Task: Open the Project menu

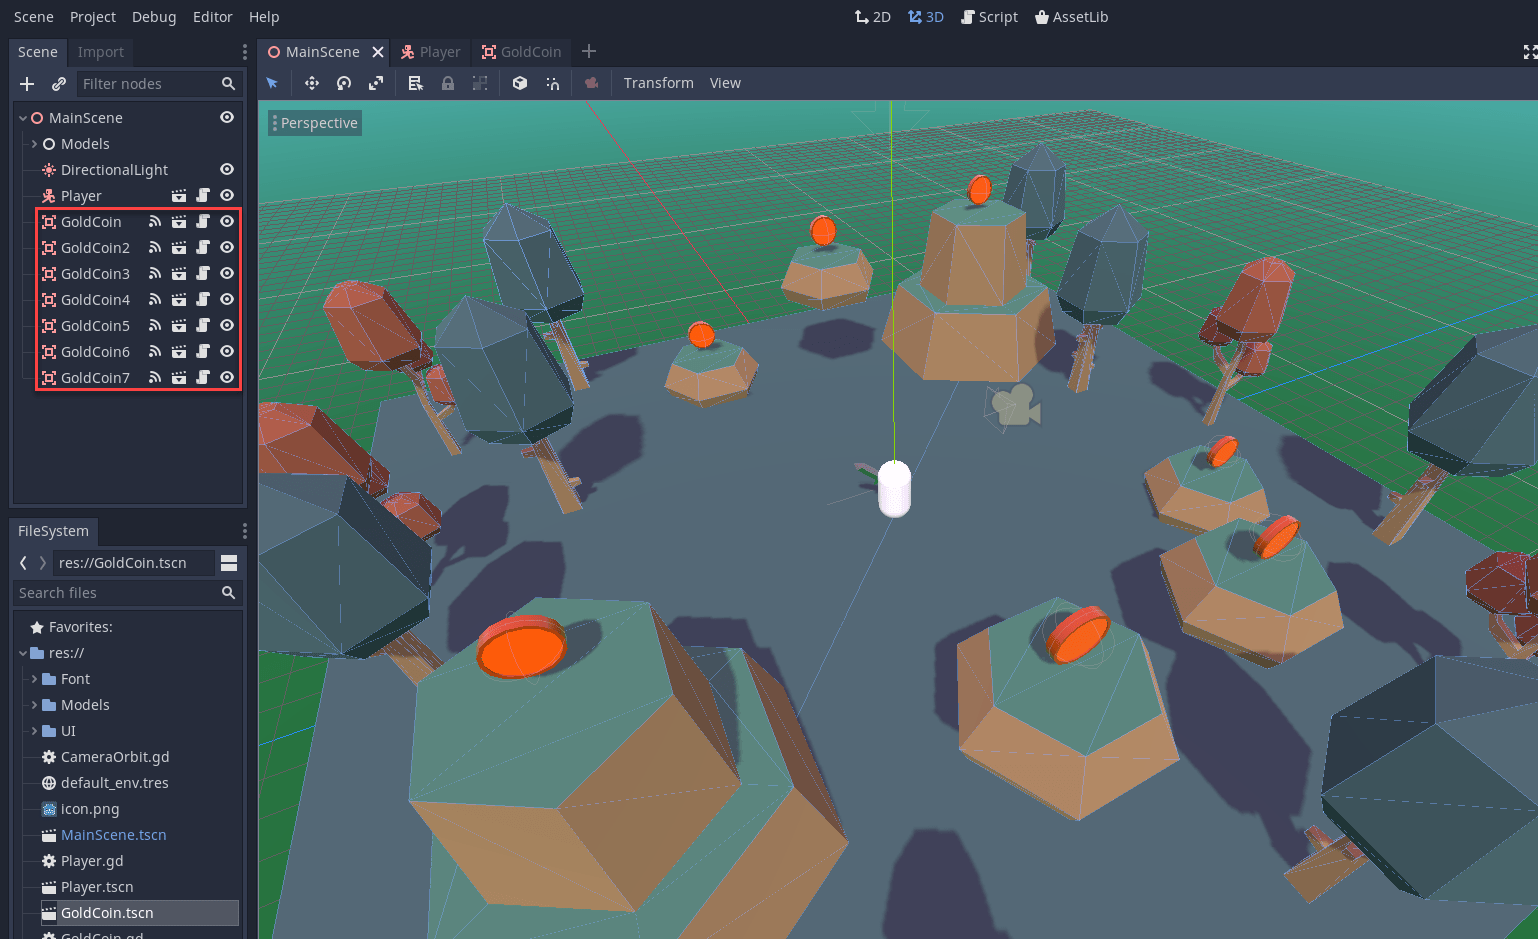Action: (x=92, y=16)
